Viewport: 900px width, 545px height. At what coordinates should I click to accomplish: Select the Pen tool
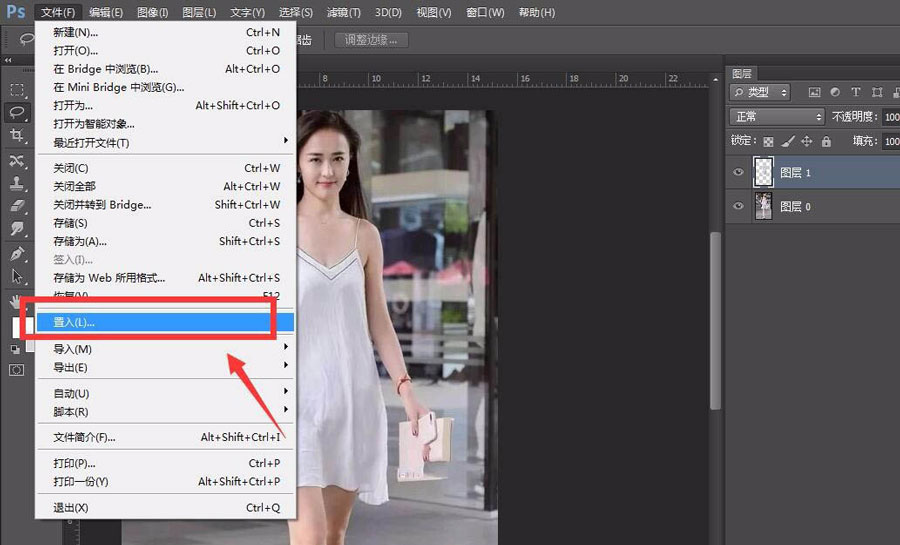point(17,253)
